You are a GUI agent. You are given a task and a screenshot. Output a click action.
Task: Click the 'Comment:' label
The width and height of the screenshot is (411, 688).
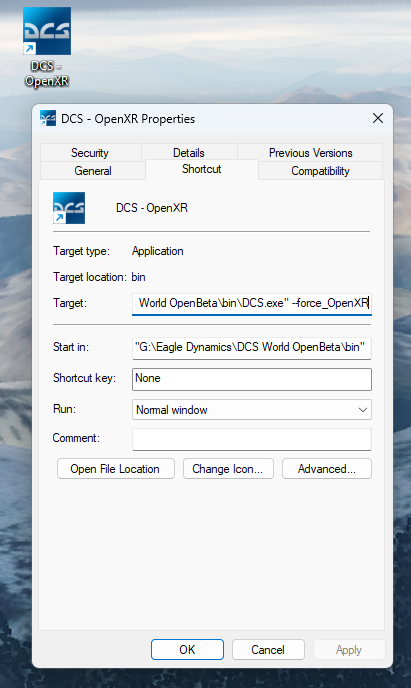point(76,438)
